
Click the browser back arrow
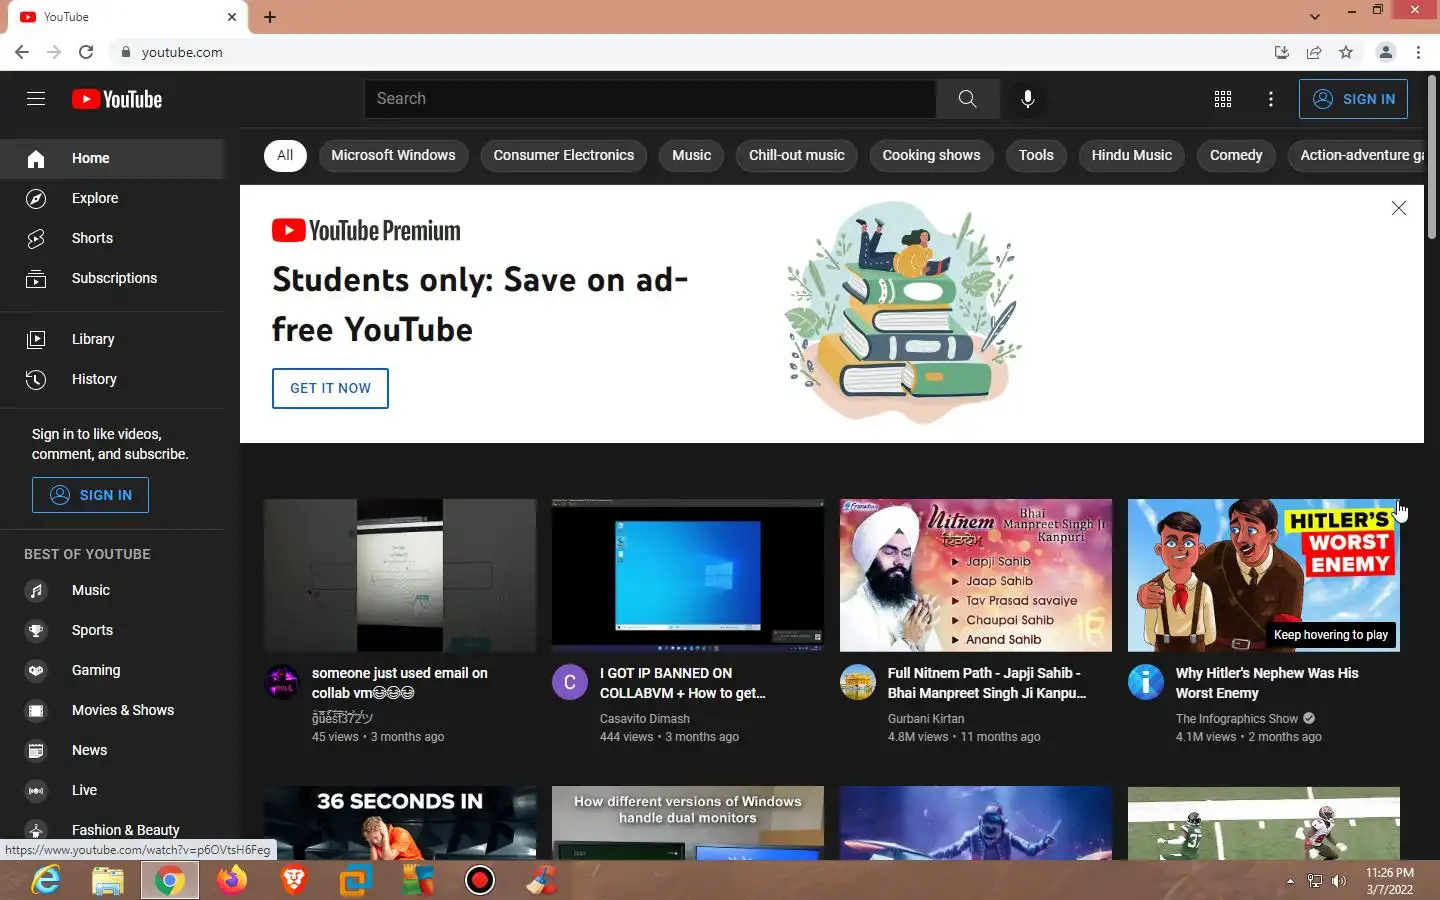22,52
